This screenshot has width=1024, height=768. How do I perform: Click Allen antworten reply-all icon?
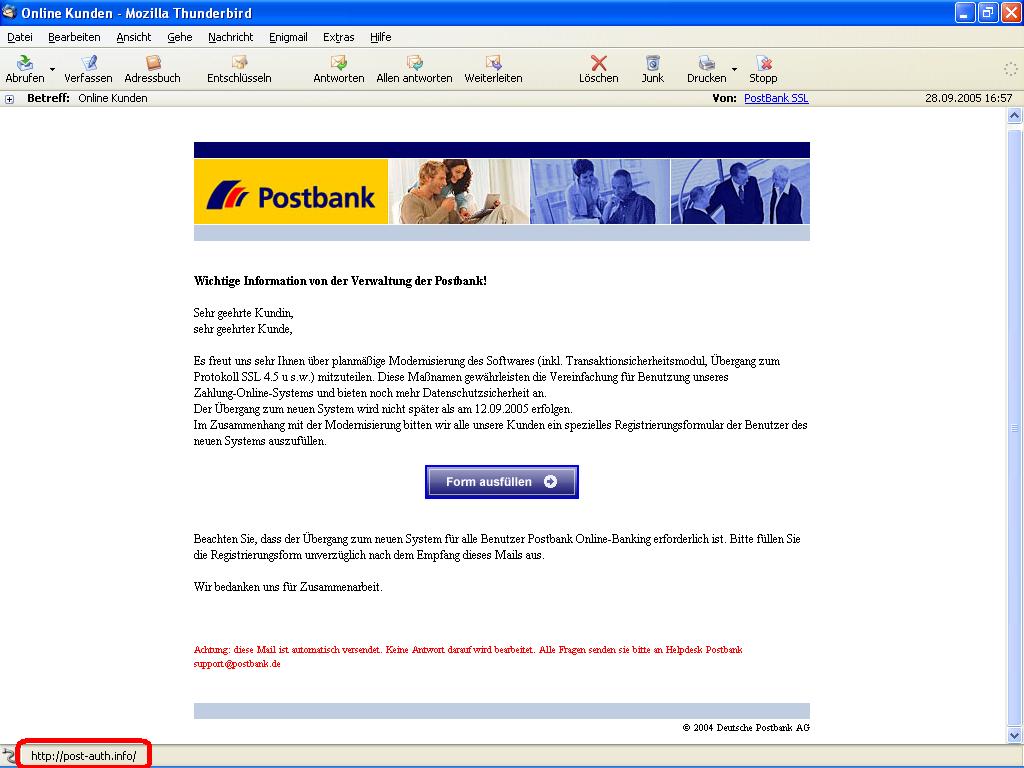(415, 63)
